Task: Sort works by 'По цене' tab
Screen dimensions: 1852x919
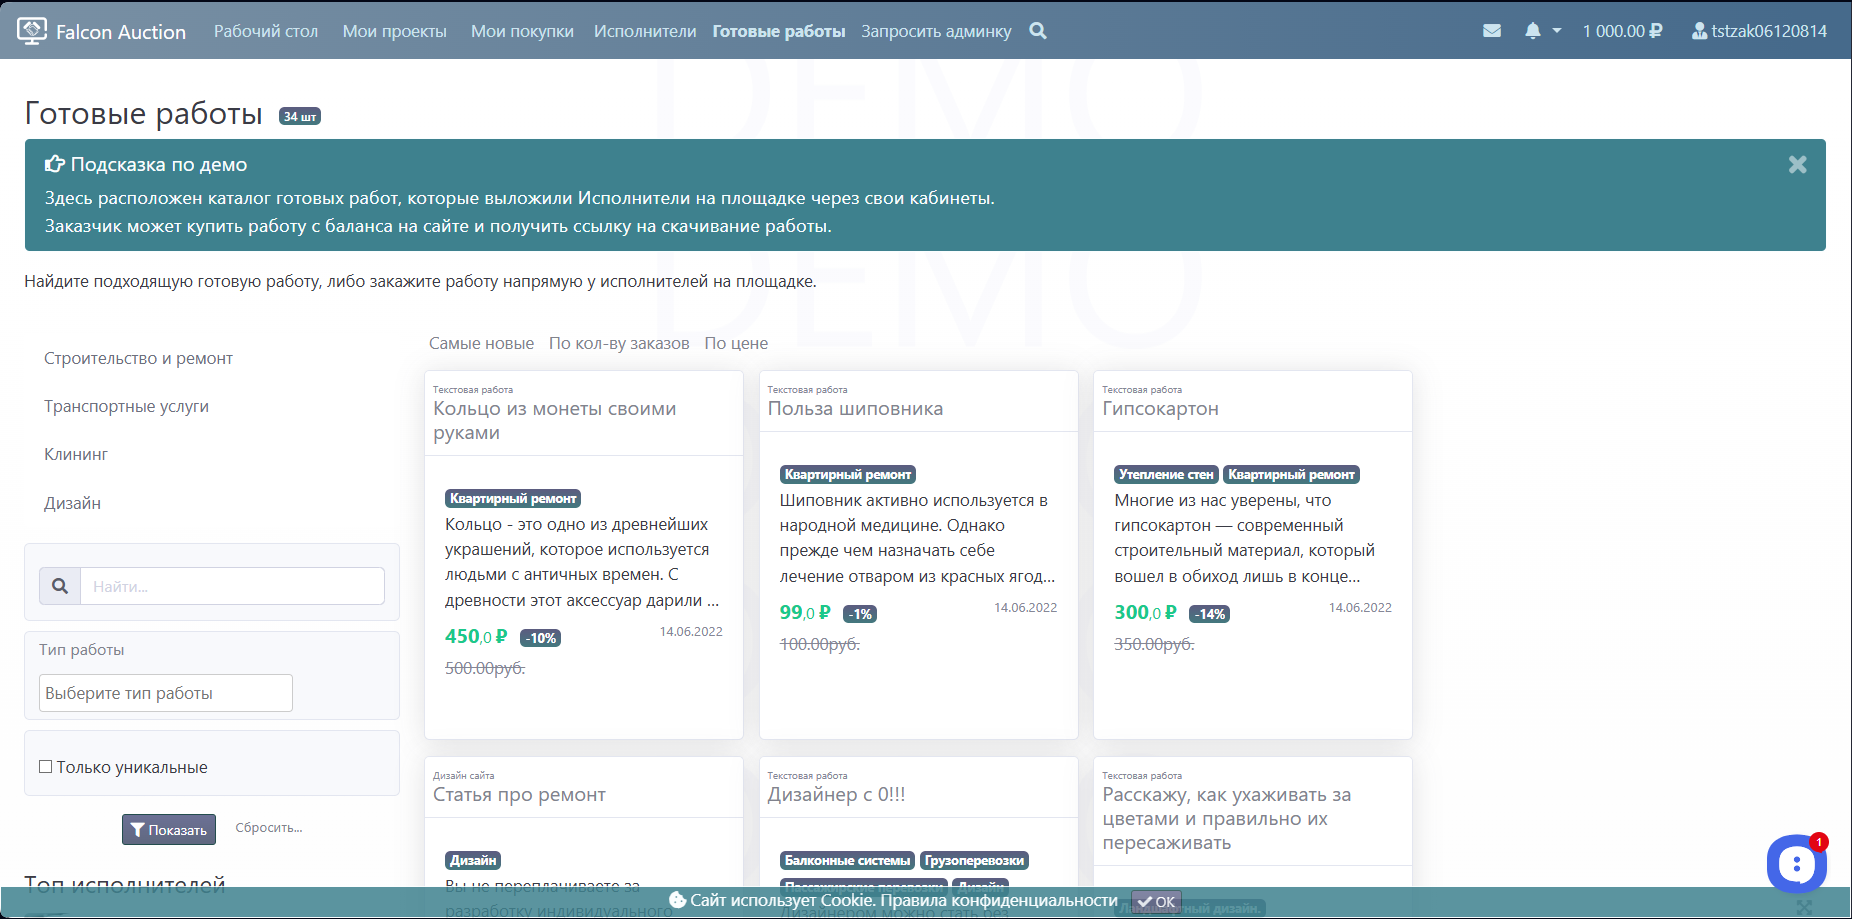Action: (735, 343)
